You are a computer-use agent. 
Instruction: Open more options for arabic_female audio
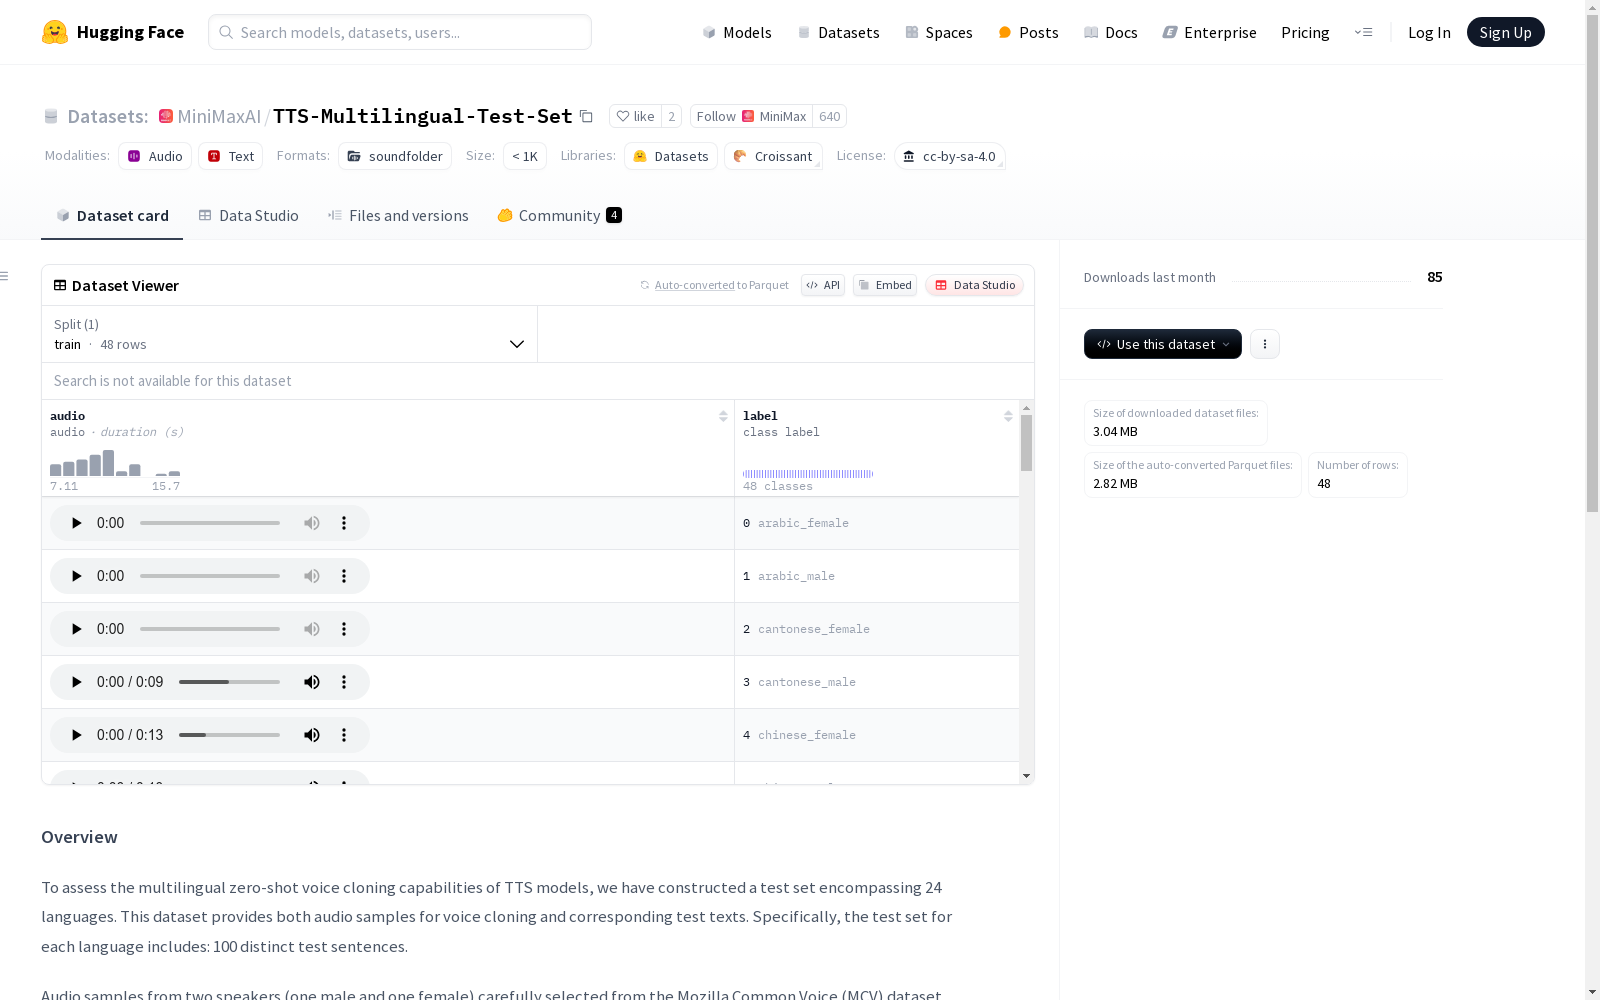pyautogui.click(x=344, y=523)
